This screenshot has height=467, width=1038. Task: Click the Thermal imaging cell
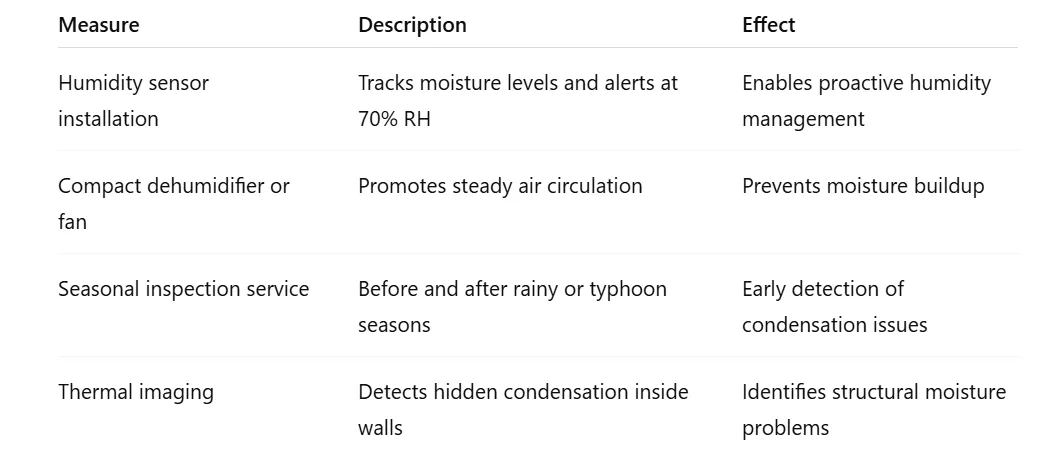[x=136, y=392]
